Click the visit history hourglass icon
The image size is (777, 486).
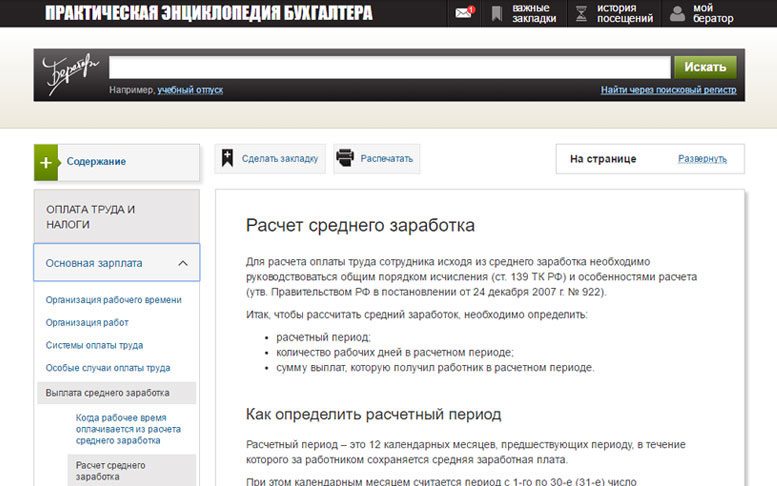[581, 13]
